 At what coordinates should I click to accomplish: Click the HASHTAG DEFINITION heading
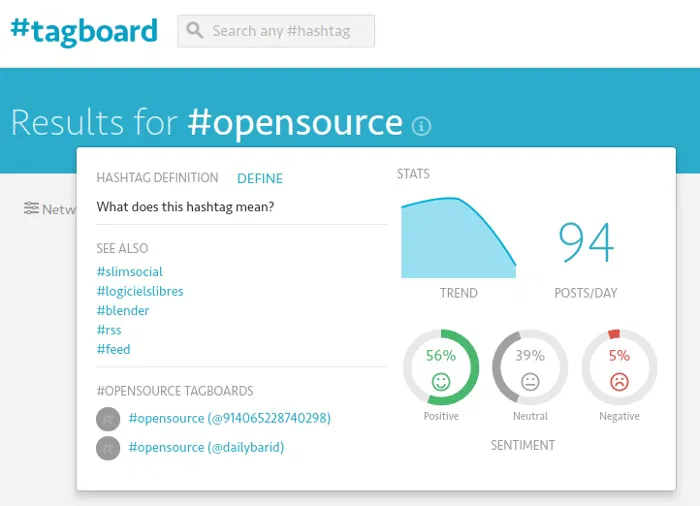coord(157,178)
